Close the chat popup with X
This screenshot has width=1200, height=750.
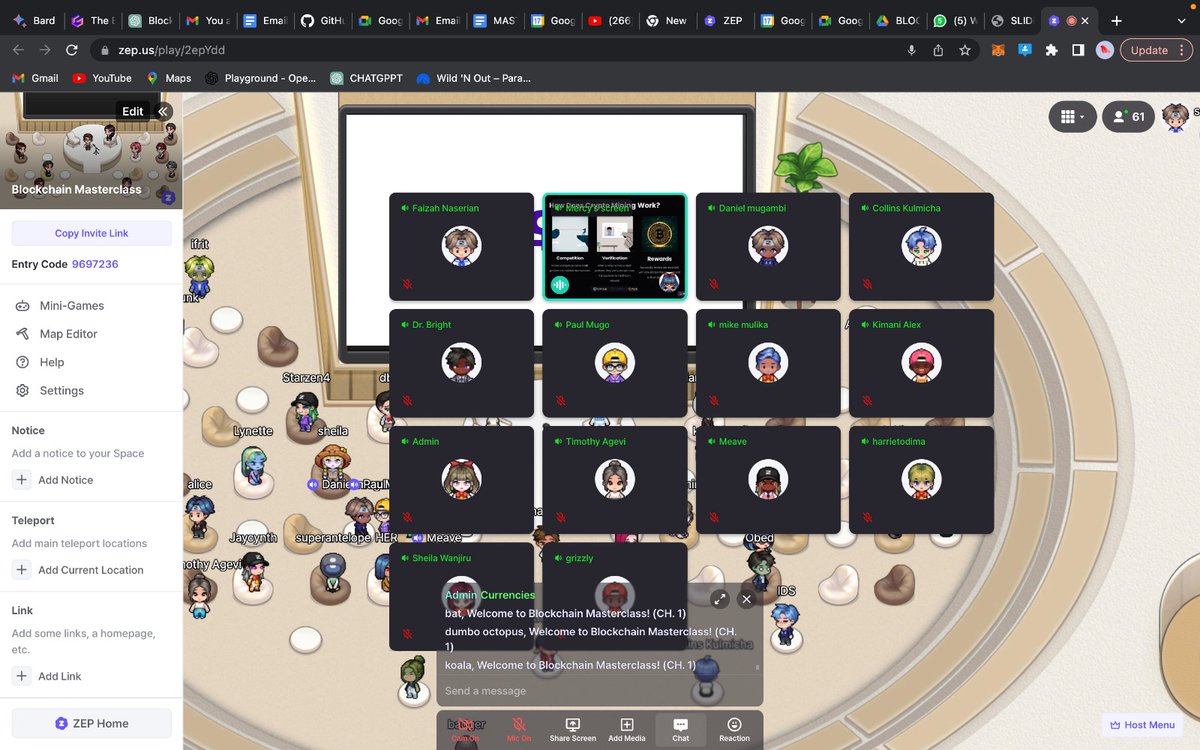point(746,599)
